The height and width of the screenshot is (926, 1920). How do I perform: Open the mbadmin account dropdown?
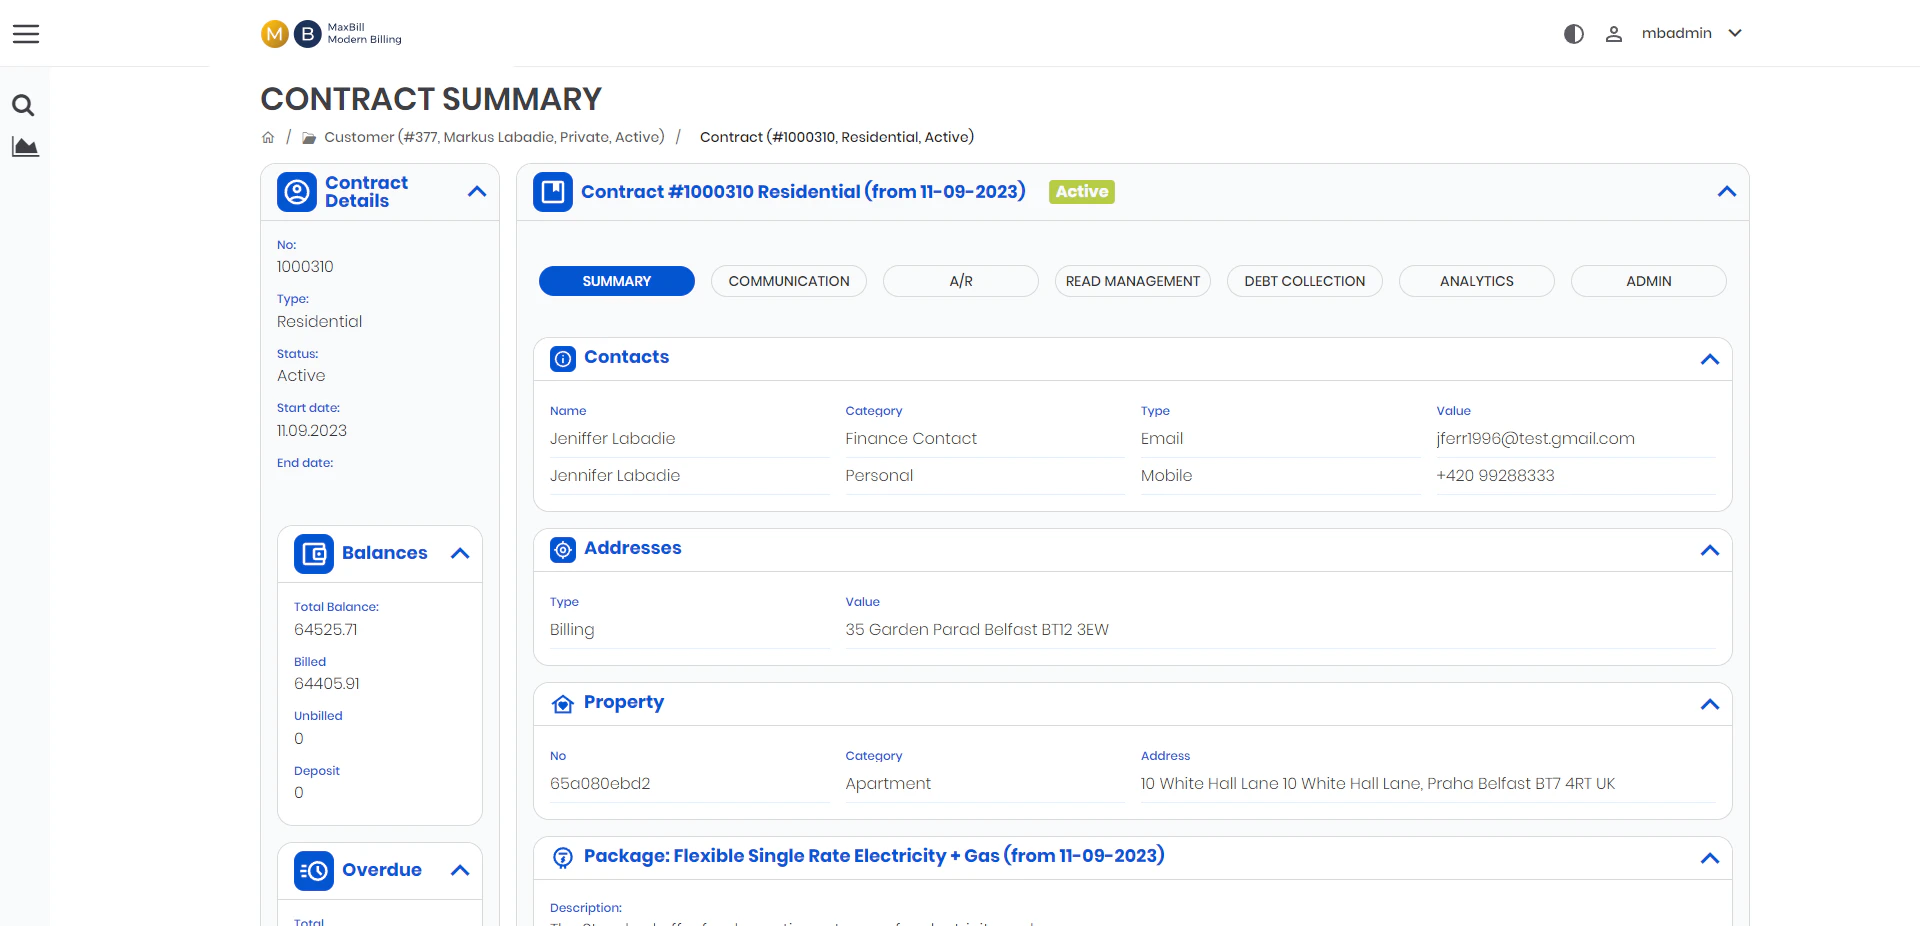[1735, 33]
